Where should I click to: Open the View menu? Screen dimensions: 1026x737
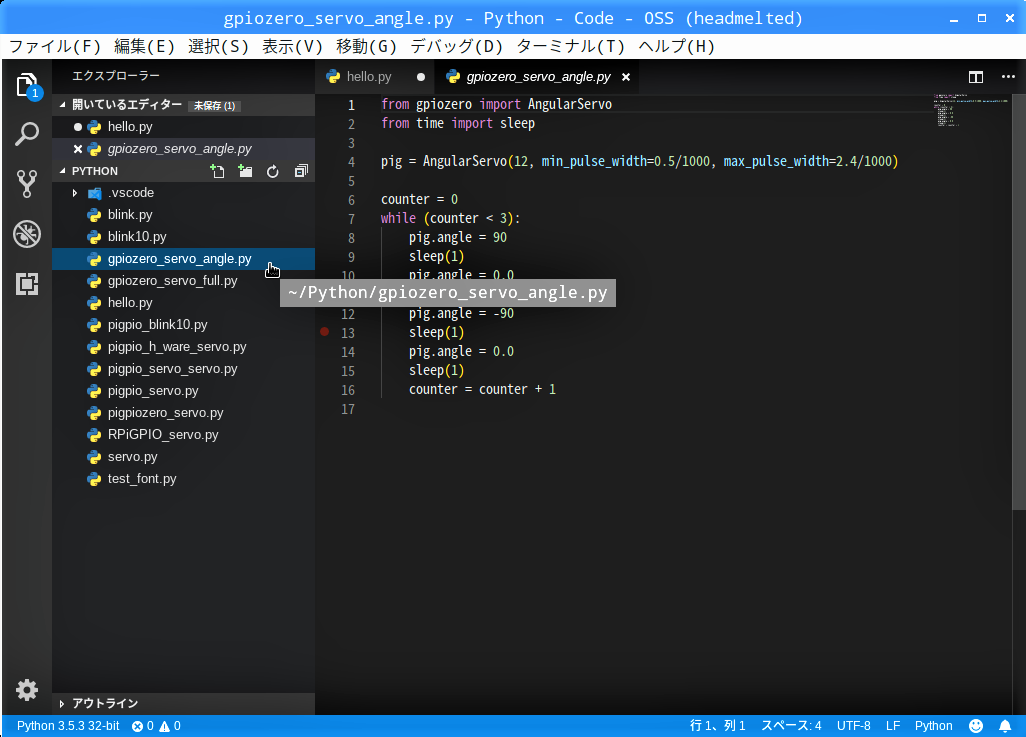pyautogui.click(x=292, y=46)
